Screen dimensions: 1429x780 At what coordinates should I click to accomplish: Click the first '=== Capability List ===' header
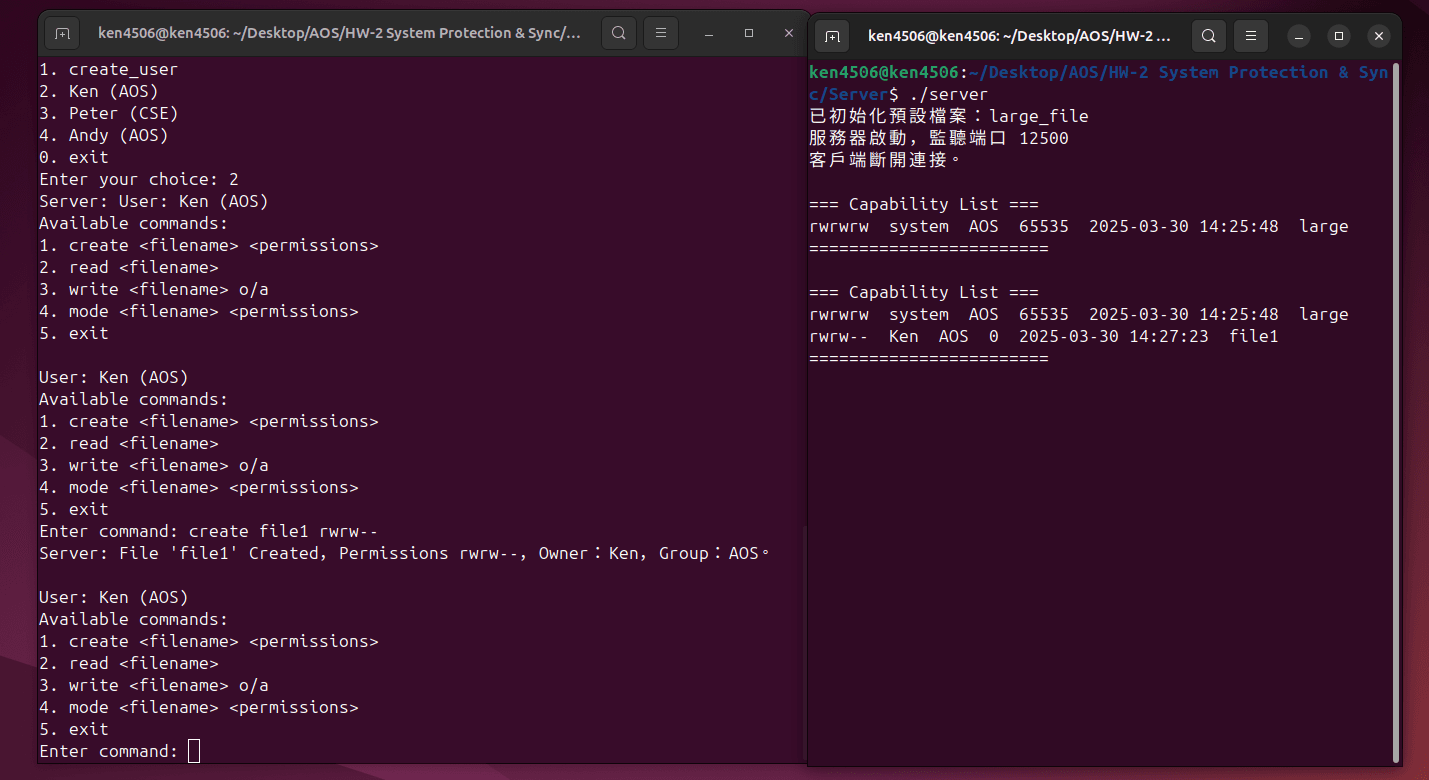(924, 204)
